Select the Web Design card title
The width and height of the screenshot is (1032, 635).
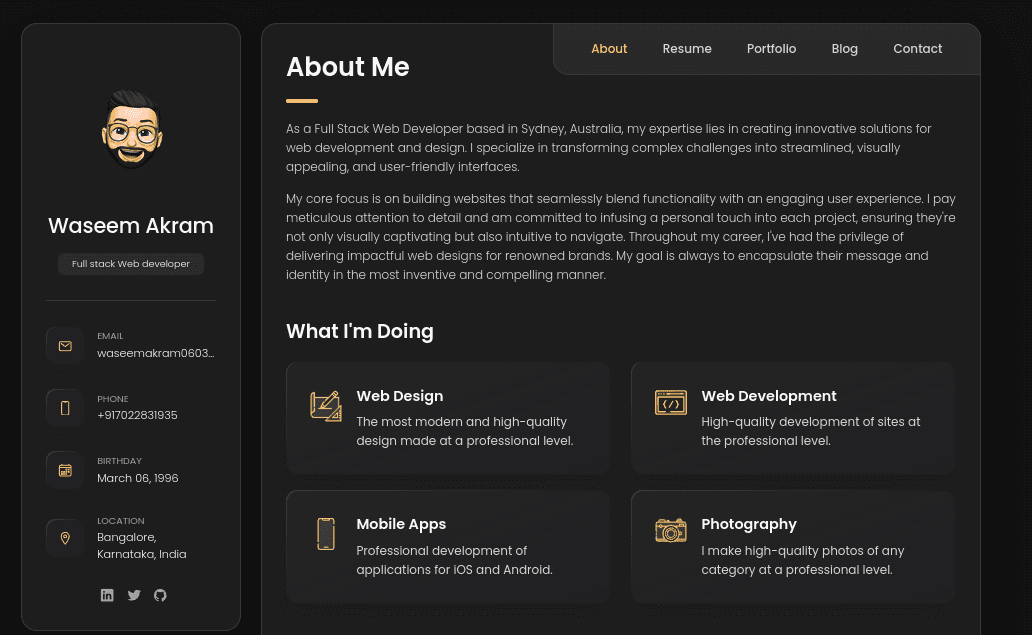point(400,396)
